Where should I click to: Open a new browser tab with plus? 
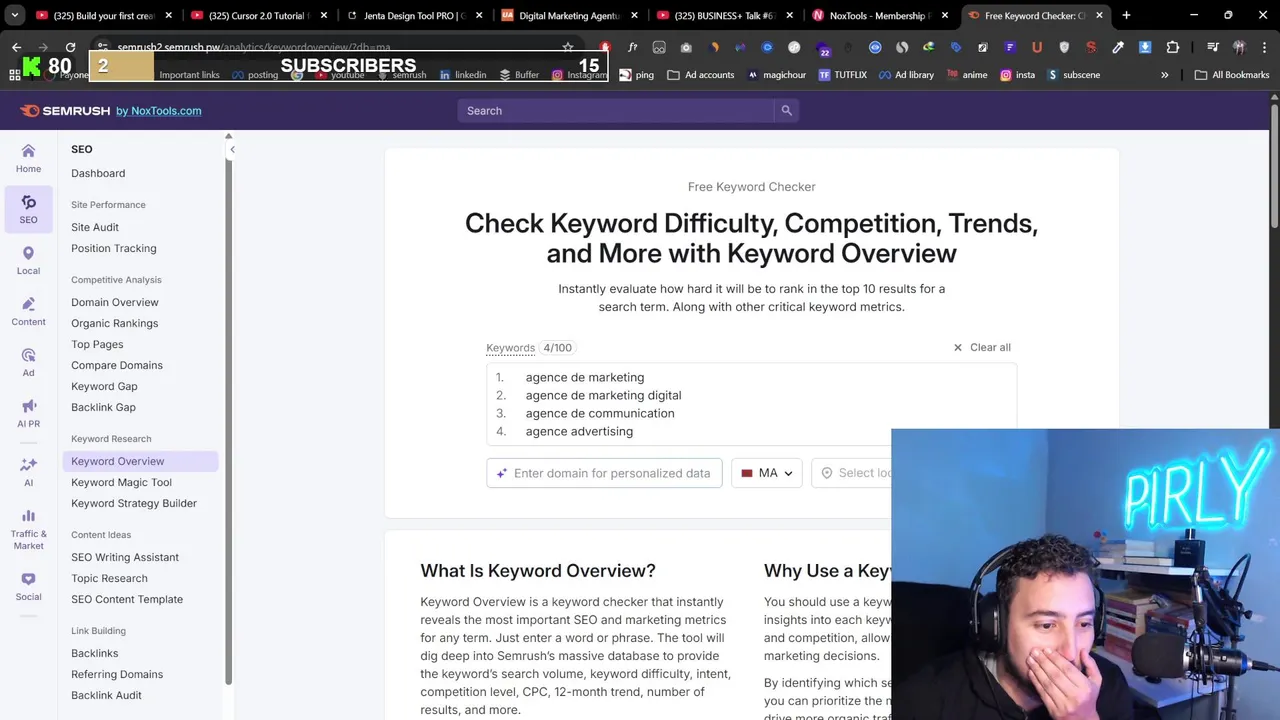[1126, 15]
